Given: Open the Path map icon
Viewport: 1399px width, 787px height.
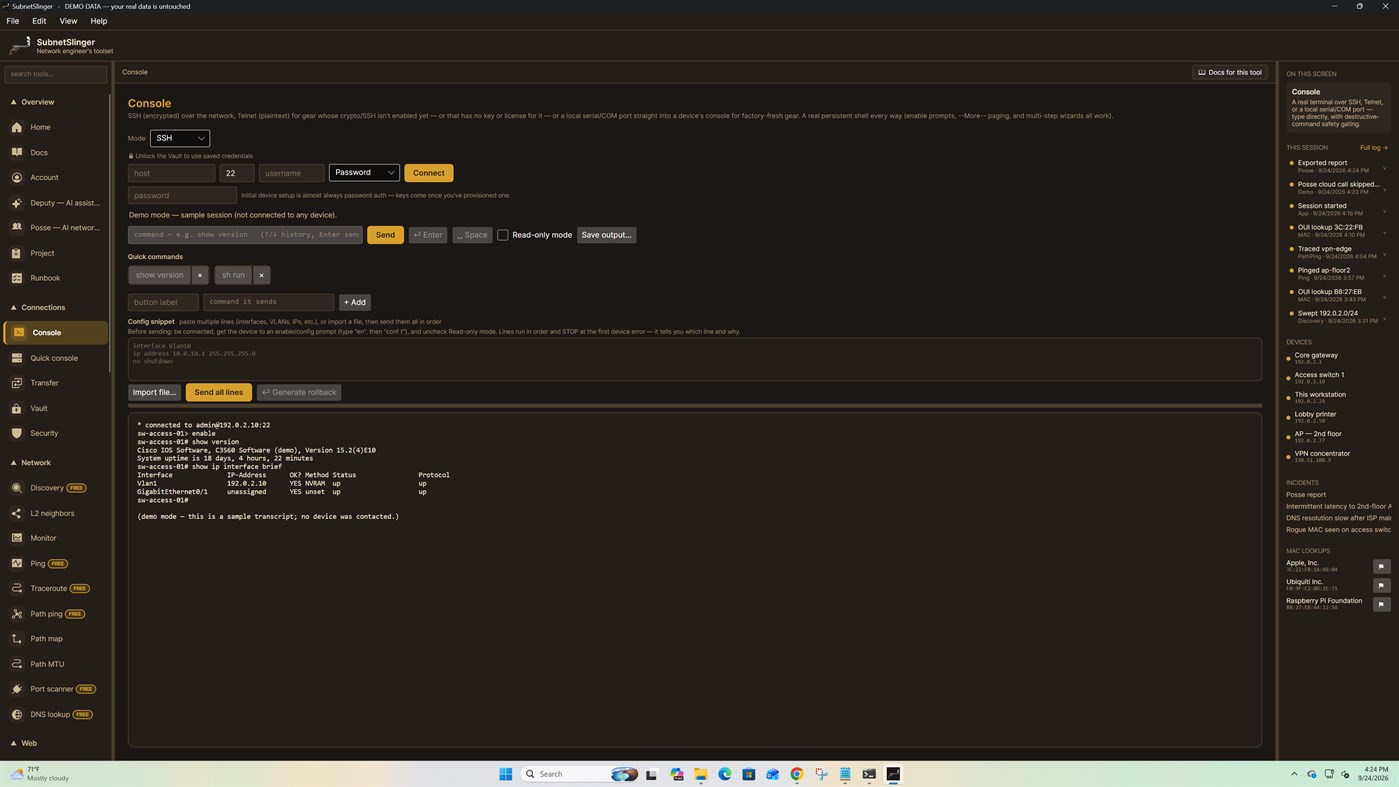Looking at the screenshot, I should click(17, 638).
